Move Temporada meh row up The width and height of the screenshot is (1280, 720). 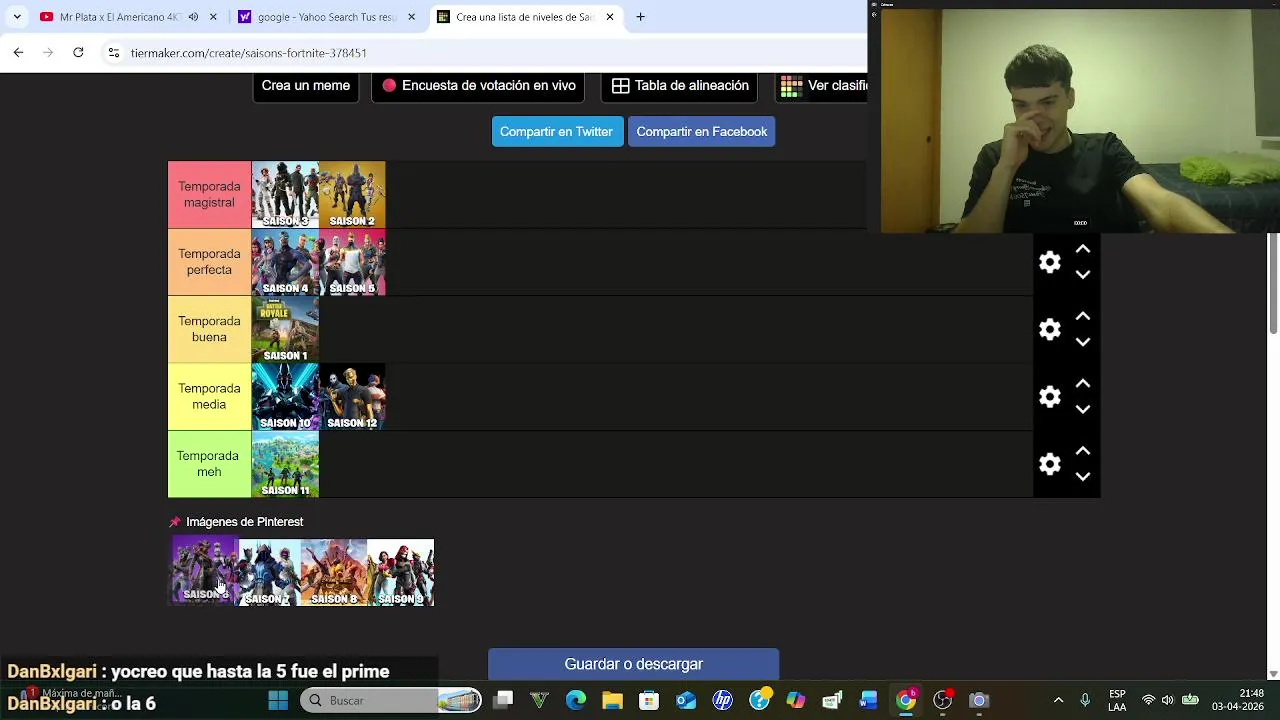(1082, 451)
